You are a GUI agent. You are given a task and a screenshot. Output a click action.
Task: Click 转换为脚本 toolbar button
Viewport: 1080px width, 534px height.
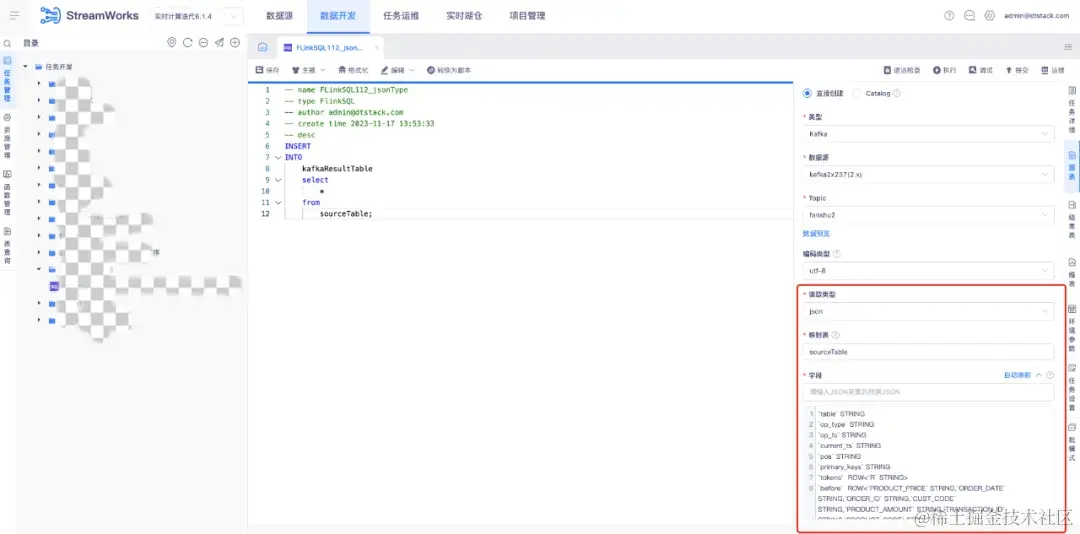(449, 70)
